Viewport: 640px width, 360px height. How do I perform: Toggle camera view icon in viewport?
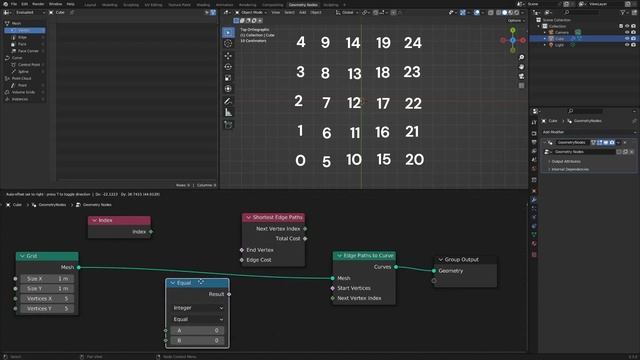pyautogui.click(x=521, y=76)
